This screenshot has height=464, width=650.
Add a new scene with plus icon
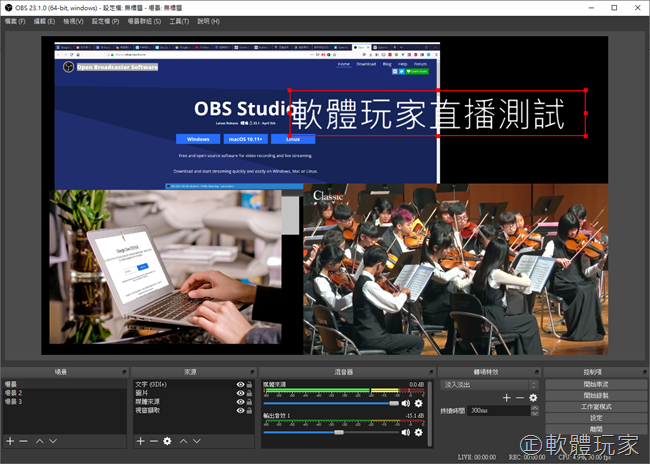pyautogui.click(x=10, y=441)
